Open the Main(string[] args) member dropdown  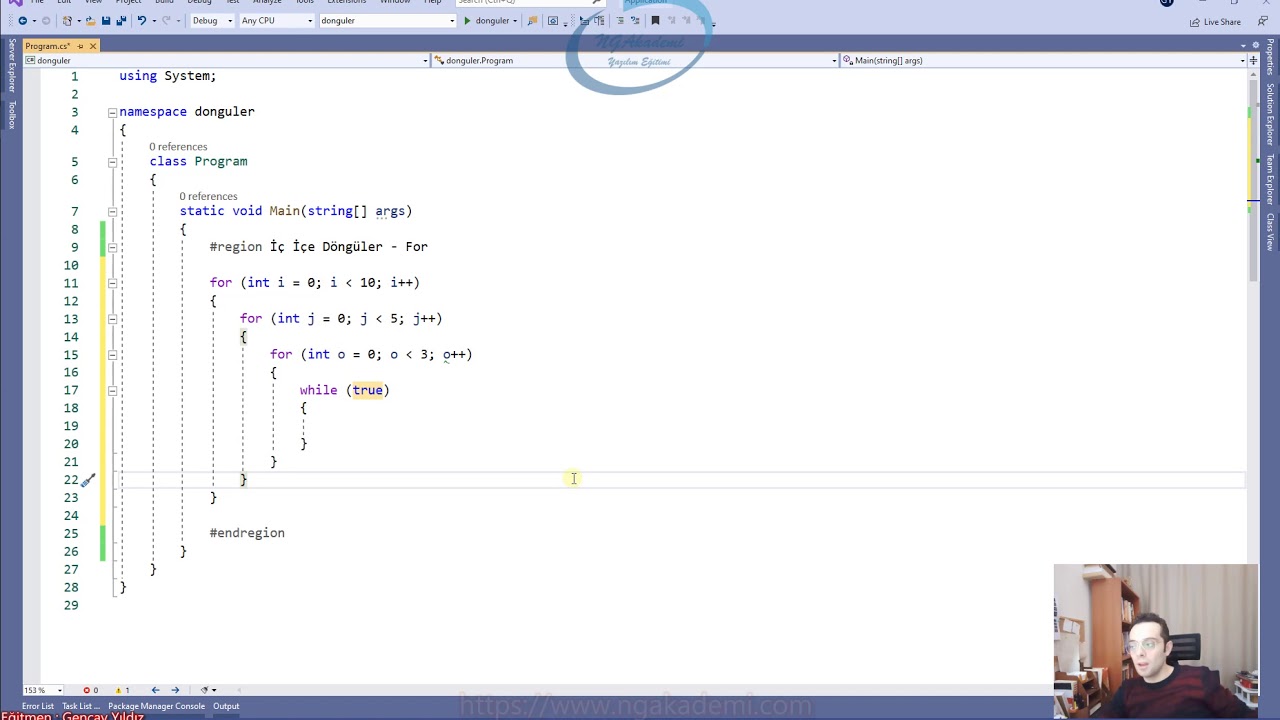click(x=1044, y=61)
